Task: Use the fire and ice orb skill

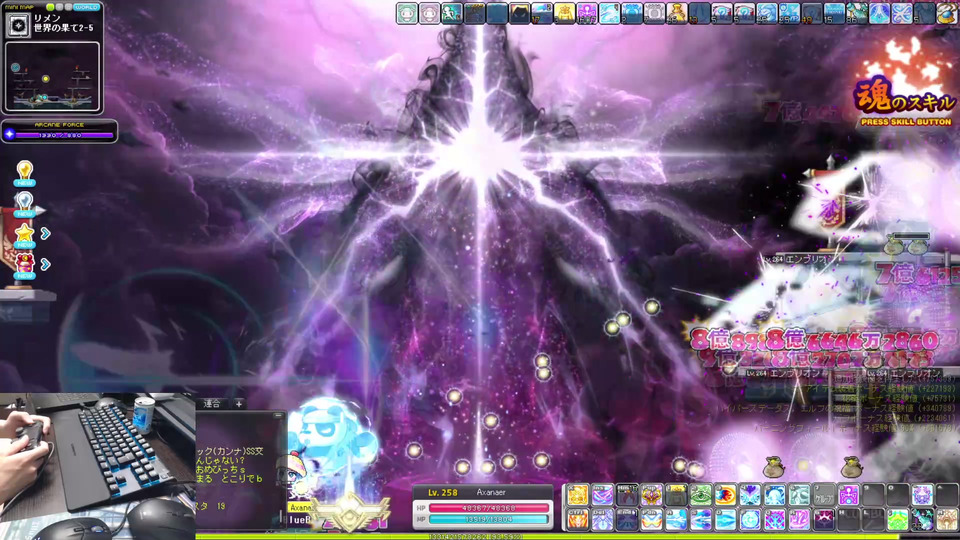Action: pyautogui.click(x=726, y=495)
